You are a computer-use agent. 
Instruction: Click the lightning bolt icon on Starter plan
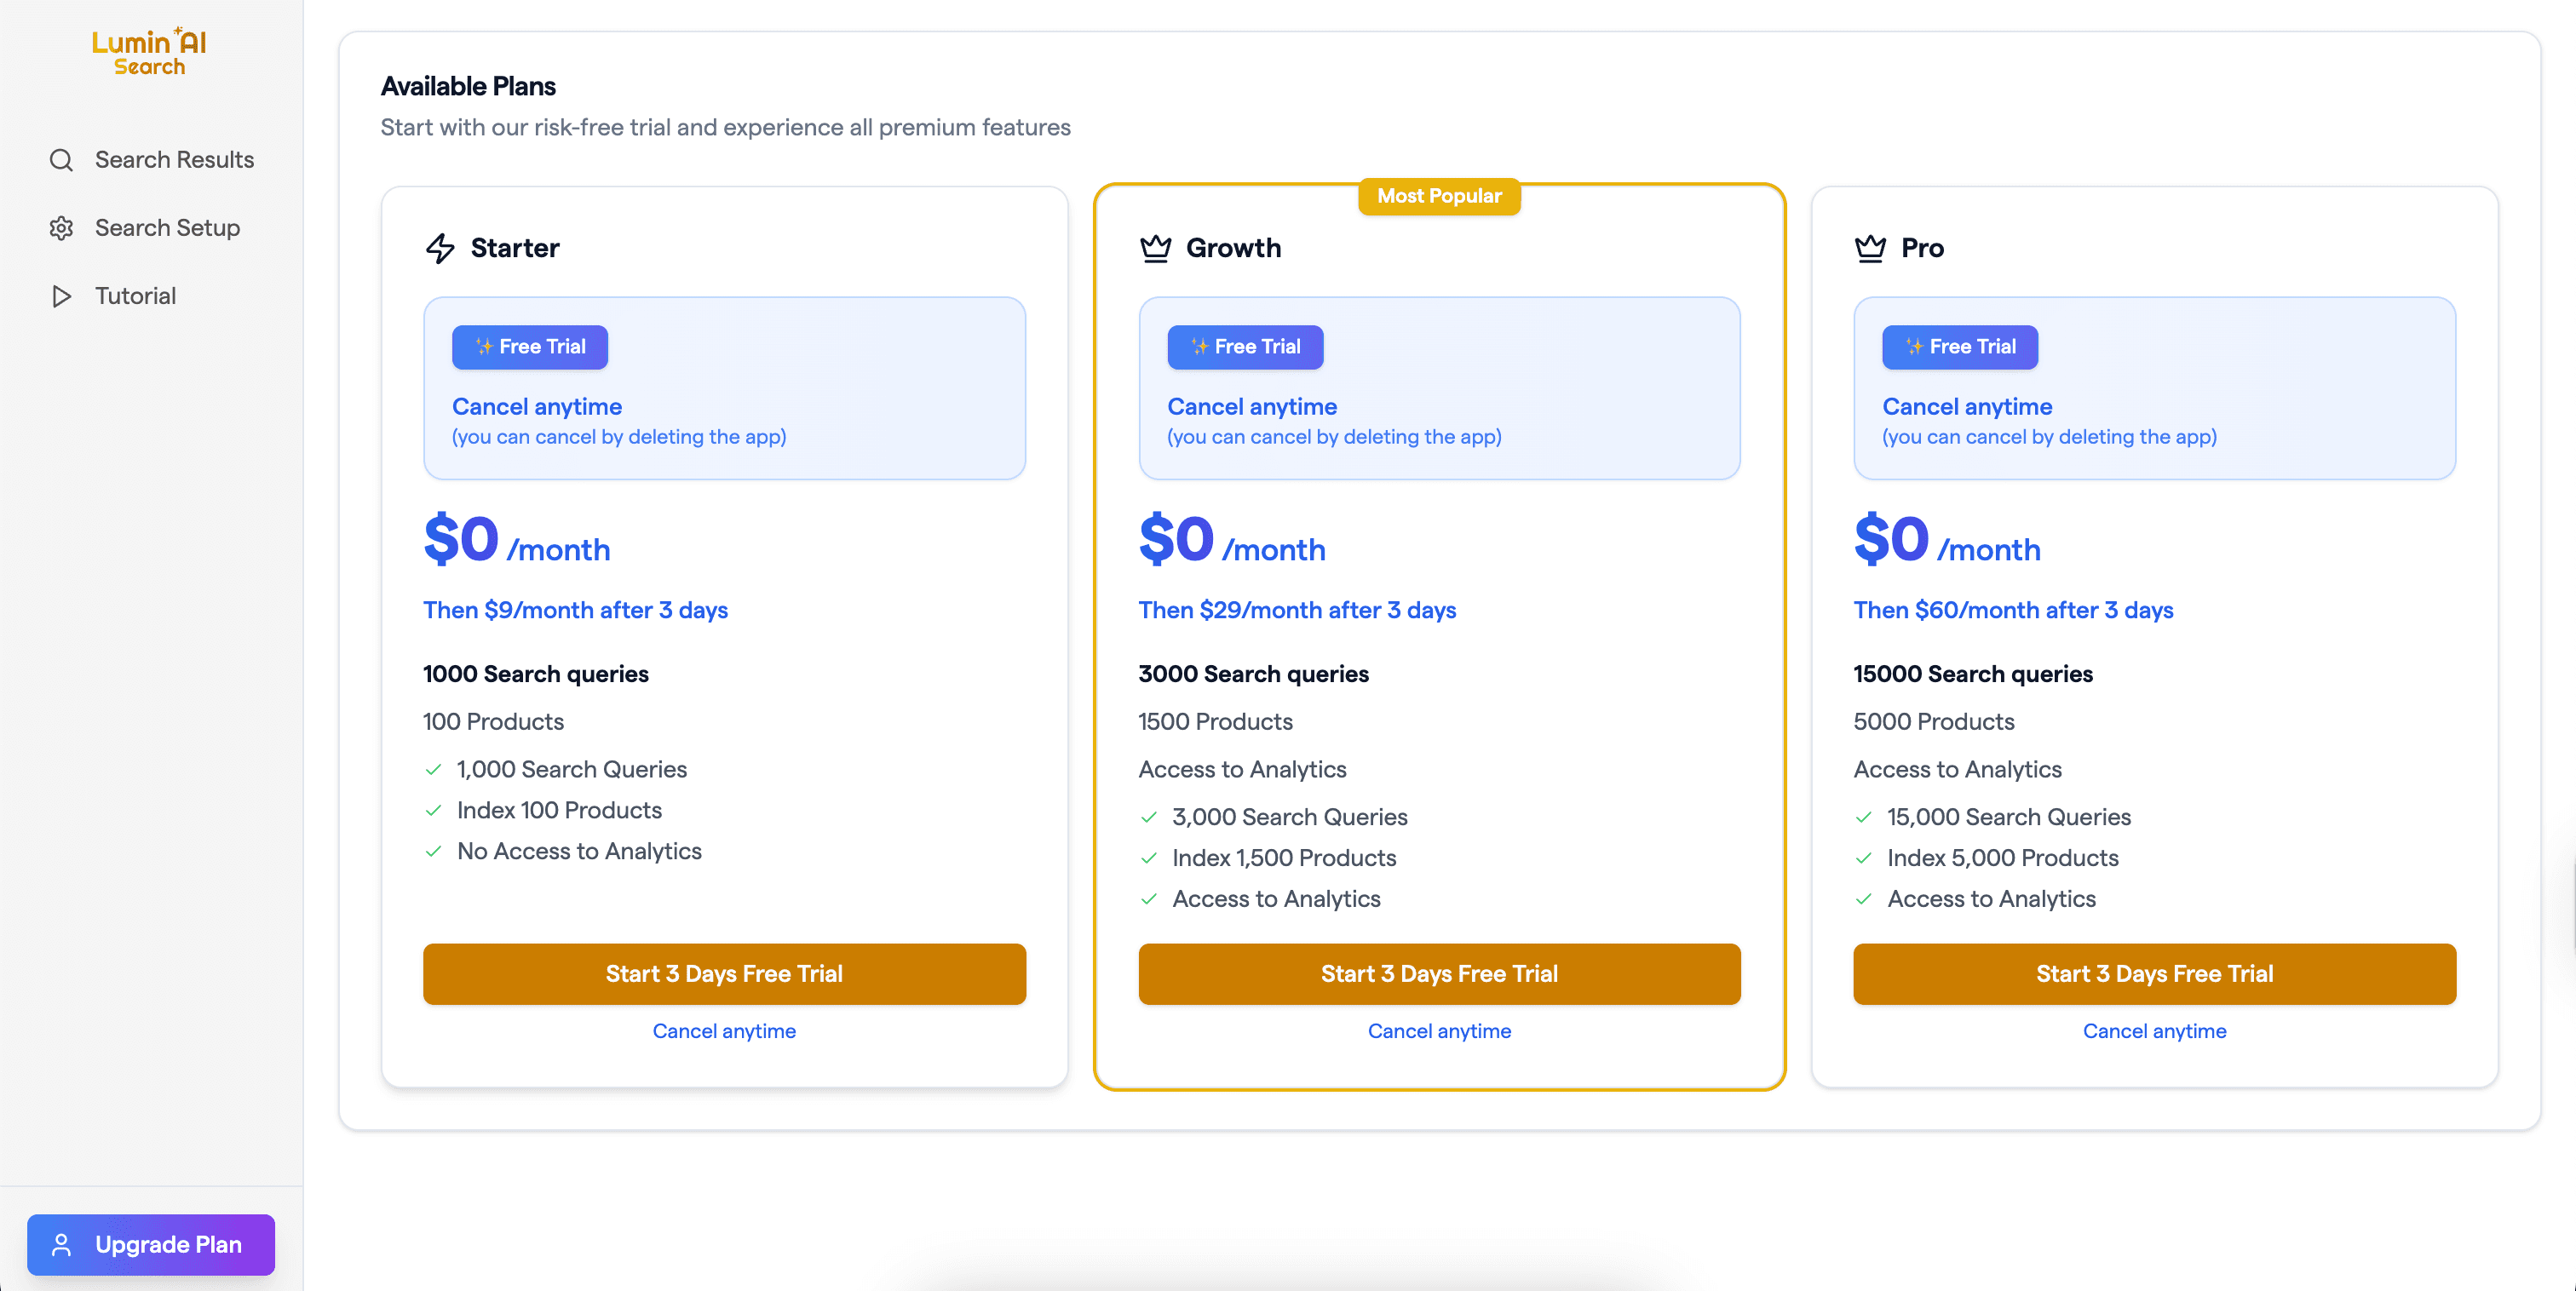[440, 248]
